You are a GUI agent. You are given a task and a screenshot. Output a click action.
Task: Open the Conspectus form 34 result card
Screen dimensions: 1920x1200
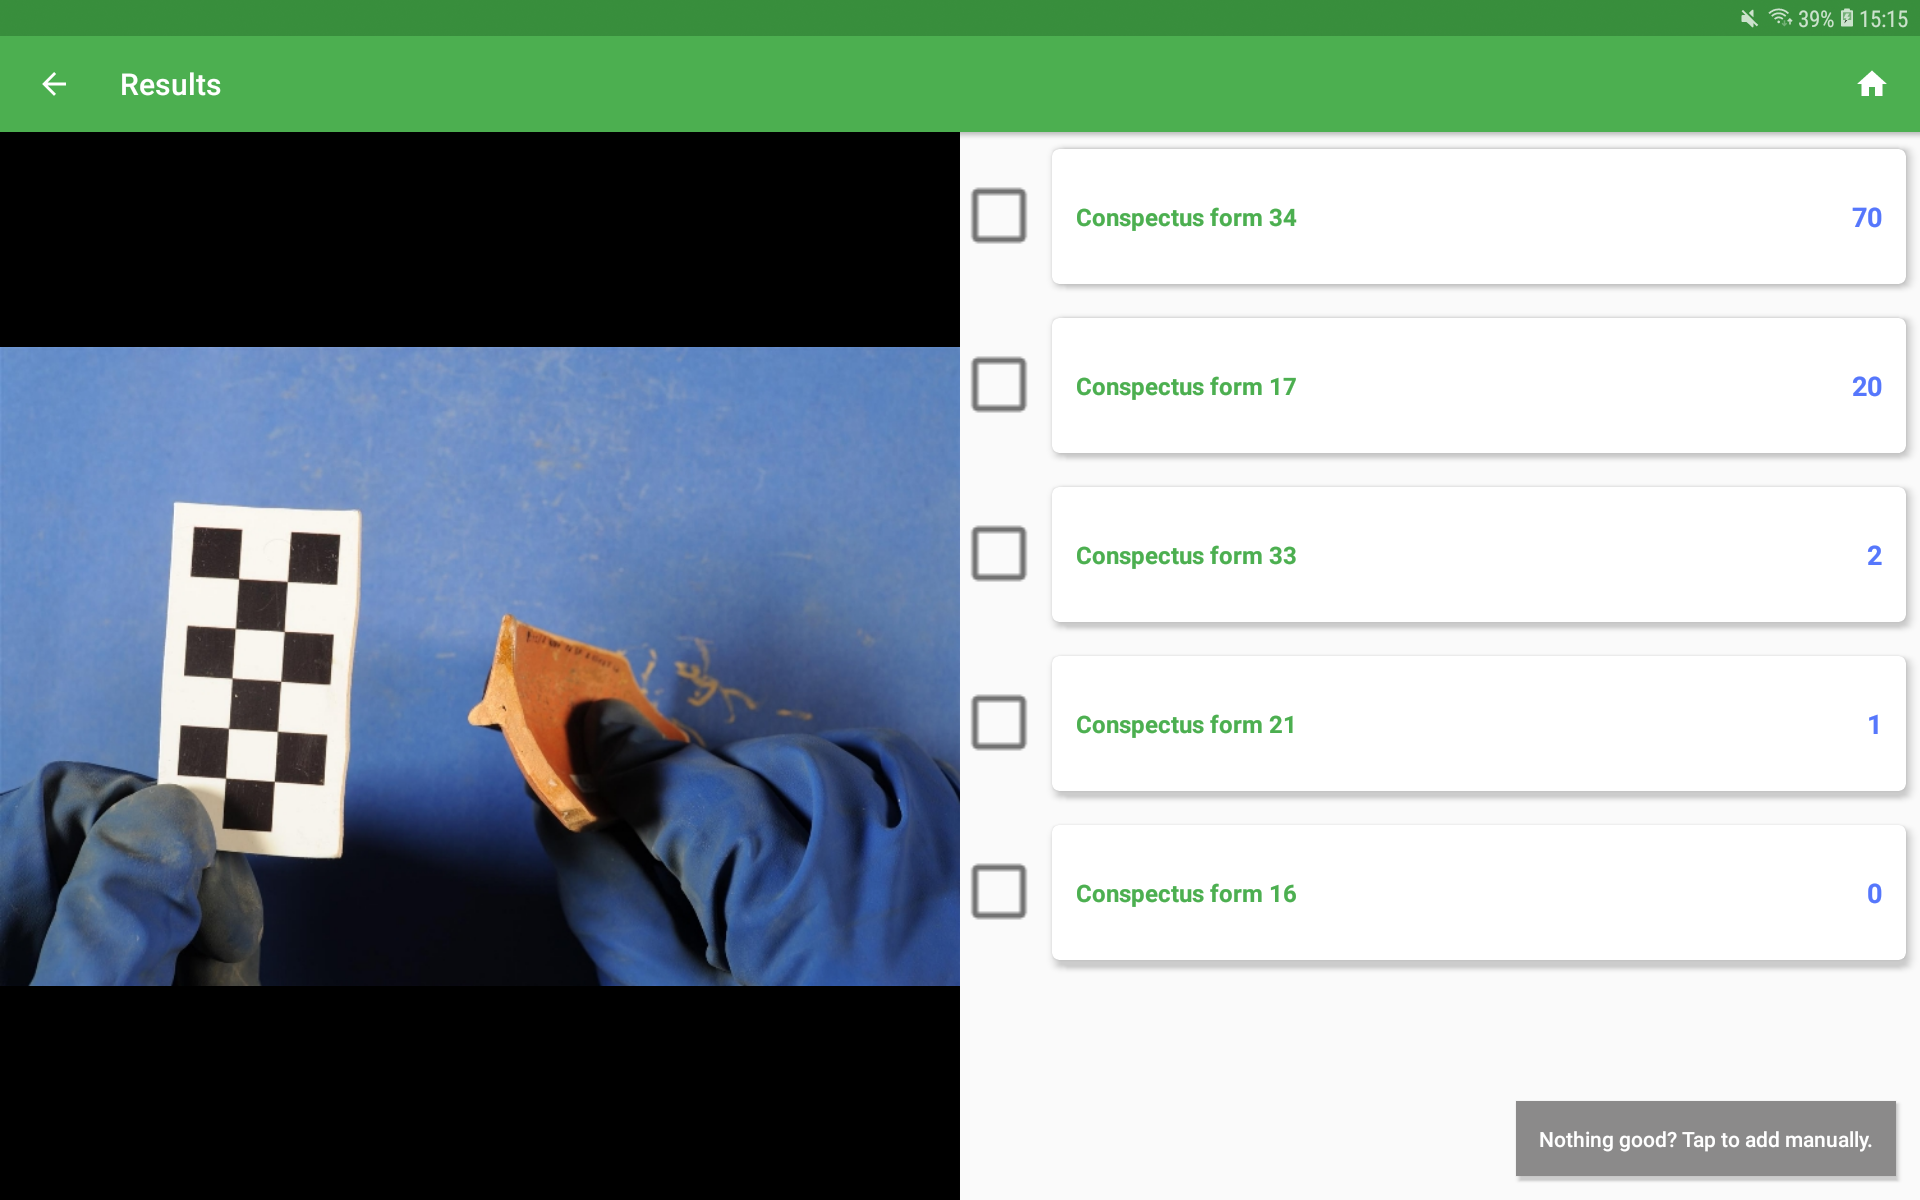click(x=1478, y=217)
